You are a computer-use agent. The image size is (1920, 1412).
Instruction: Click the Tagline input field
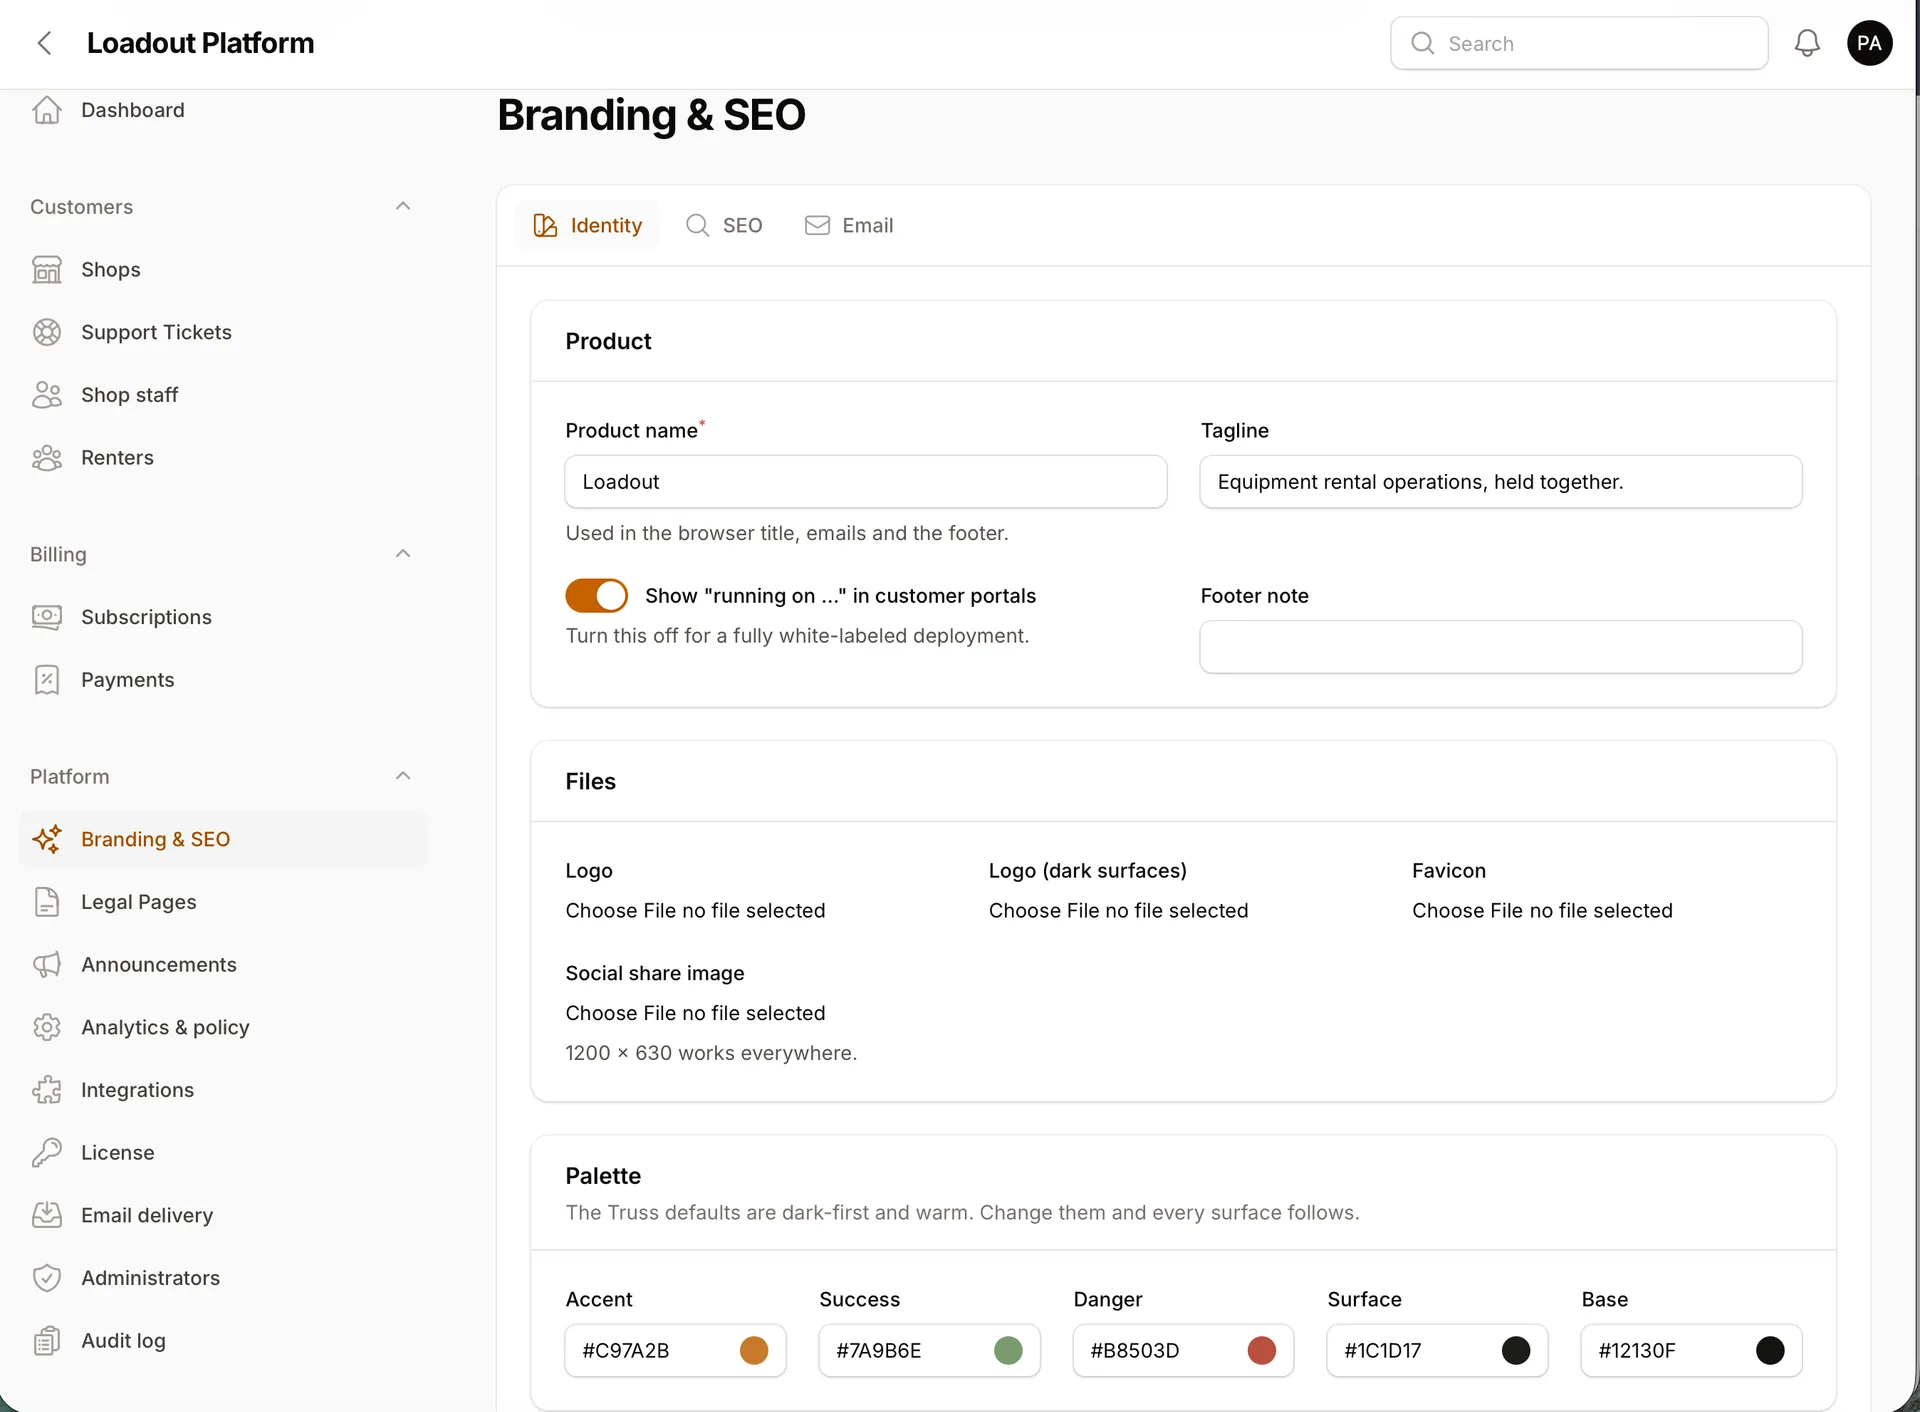pos(1501,482)
